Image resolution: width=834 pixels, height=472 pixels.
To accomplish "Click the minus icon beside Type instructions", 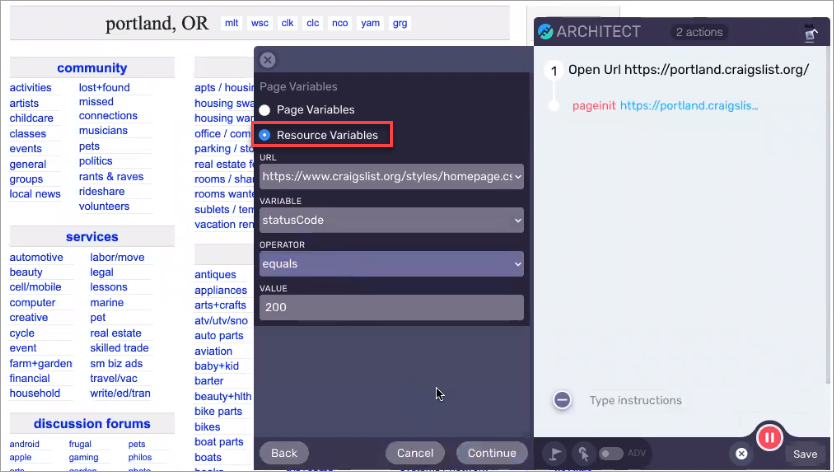I will pos(562,400).
